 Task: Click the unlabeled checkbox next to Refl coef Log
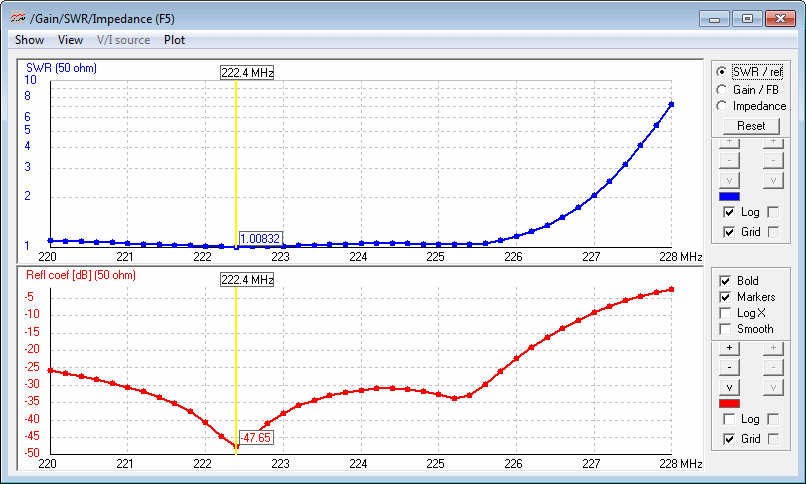click(773, 419)
